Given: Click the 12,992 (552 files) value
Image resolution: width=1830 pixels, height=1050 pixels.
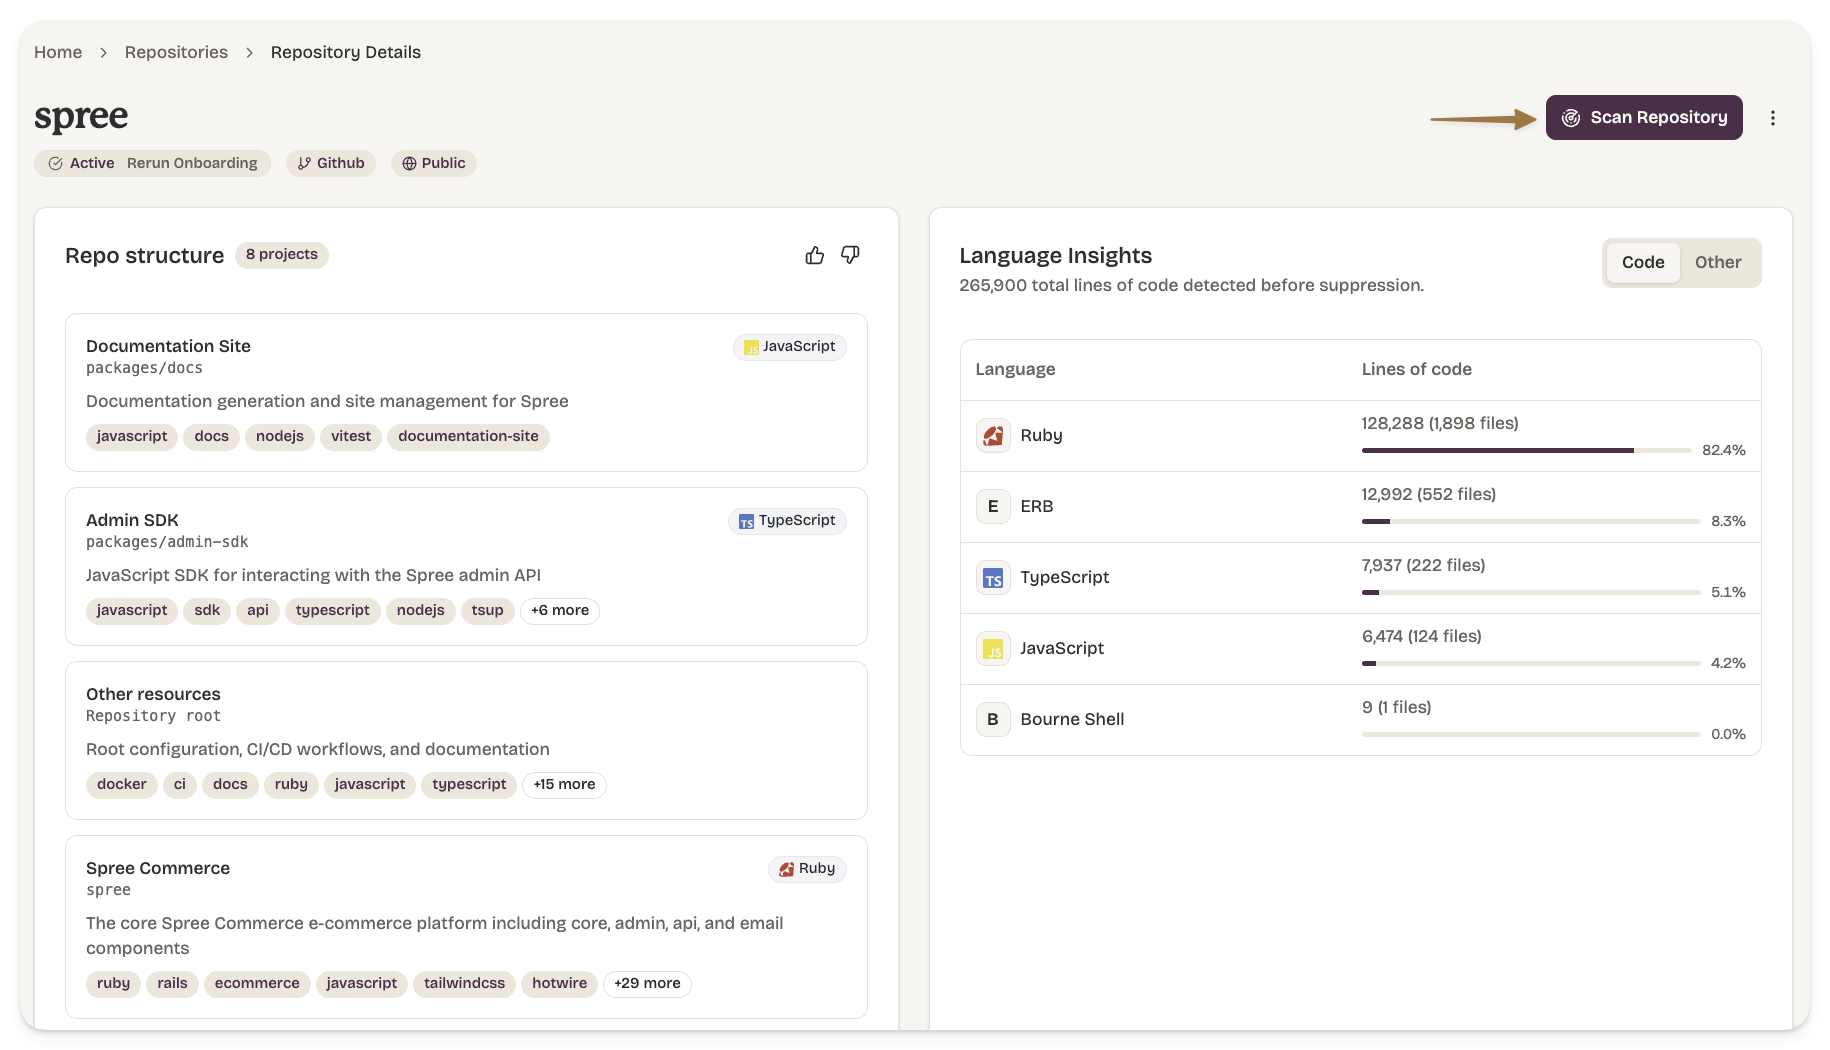Looking at the screenshot, I should (x=1429, y=495).
